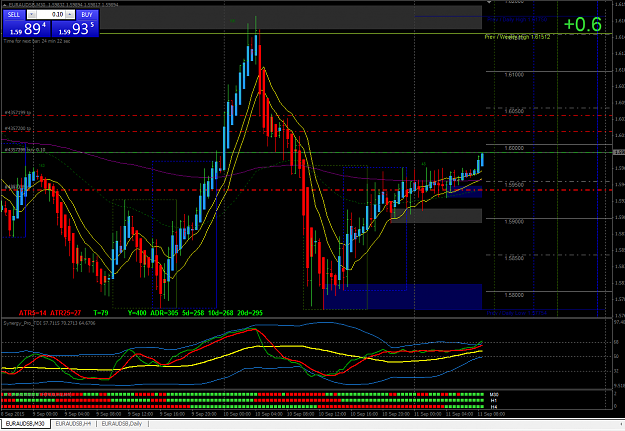Select the Prev / Weekly High 1.61512 label
This screenshot has height=431, width=625.
click(517, 37)
